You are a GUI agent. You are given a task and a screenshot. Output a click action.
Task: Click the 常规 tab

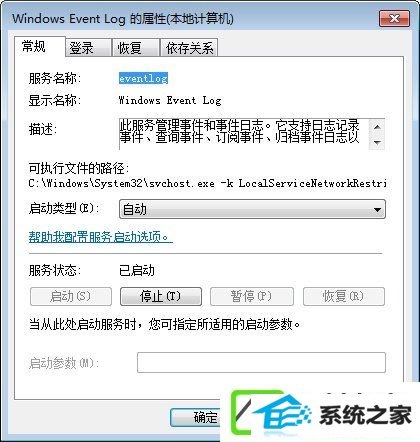click(40, 46)
